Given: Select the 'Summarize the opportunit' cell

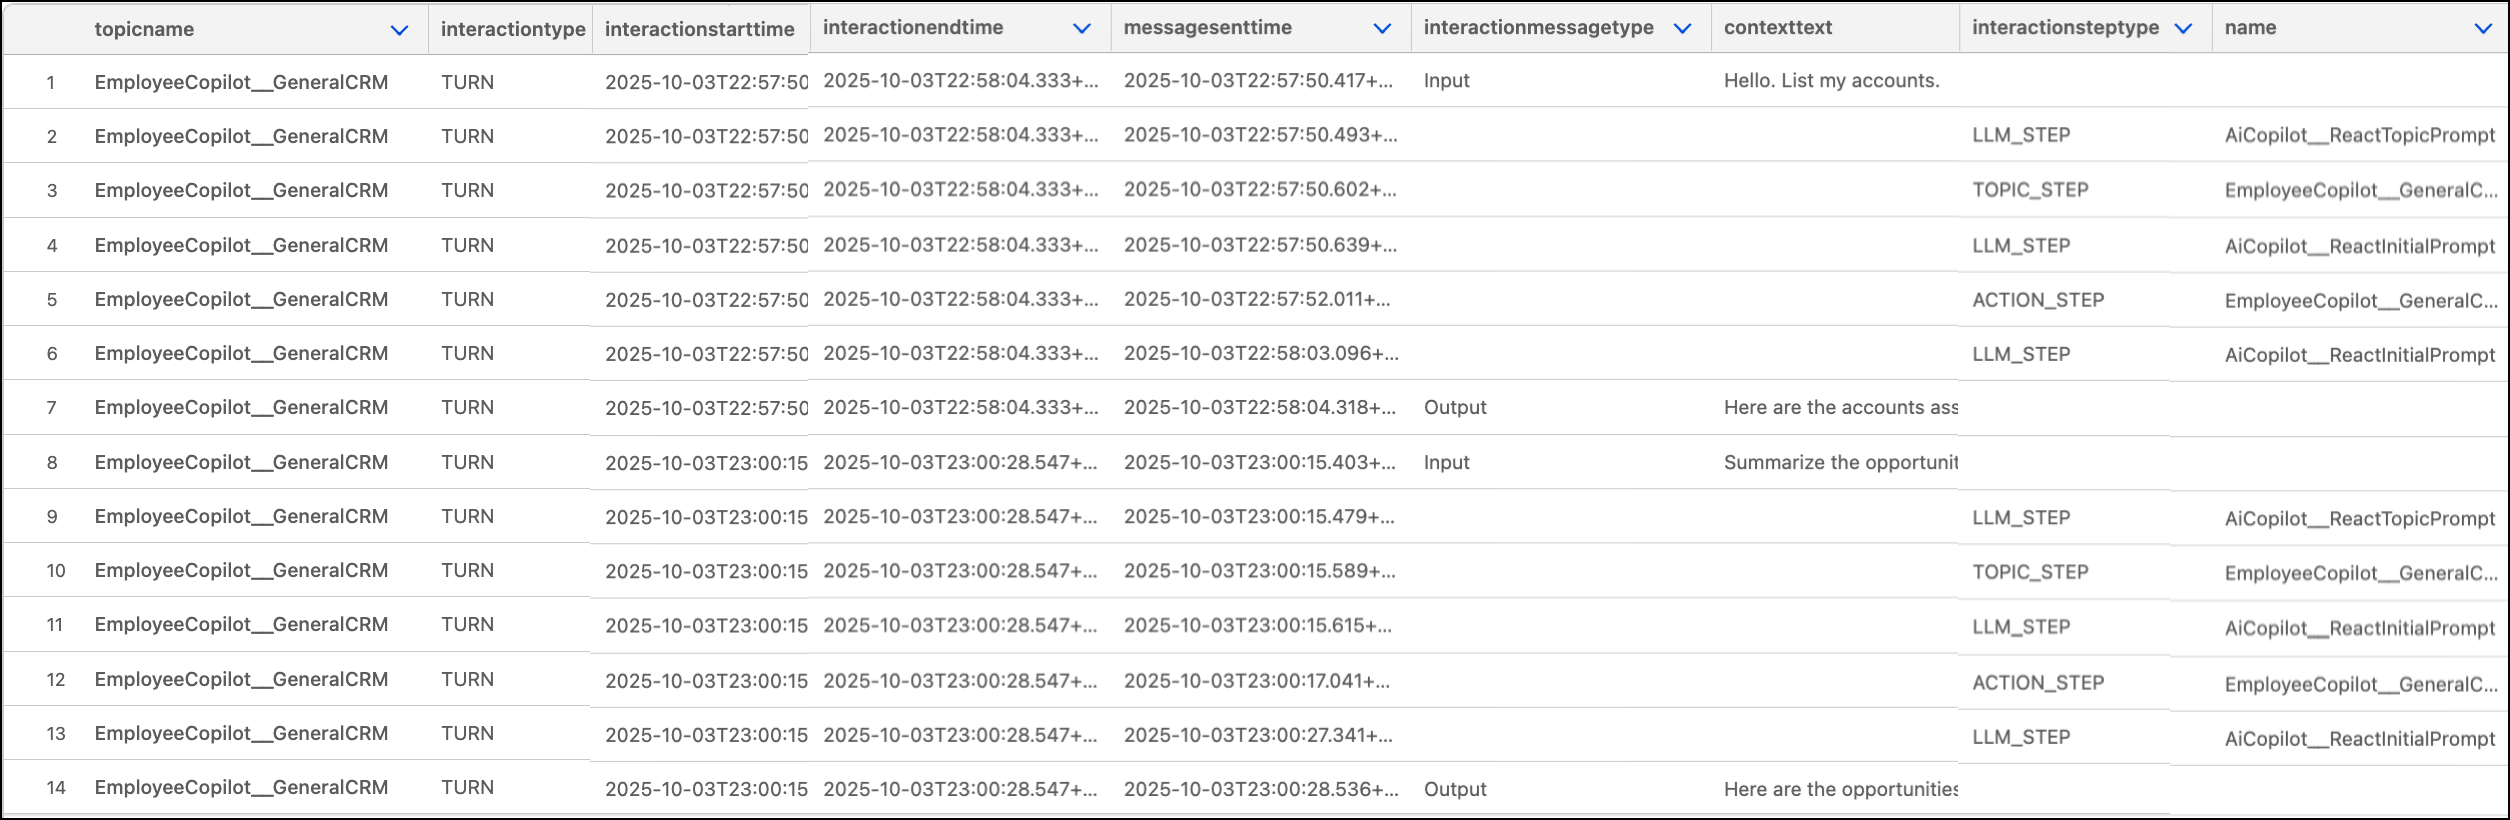Looking at the screenshot, I should [x=1841, y=463].
